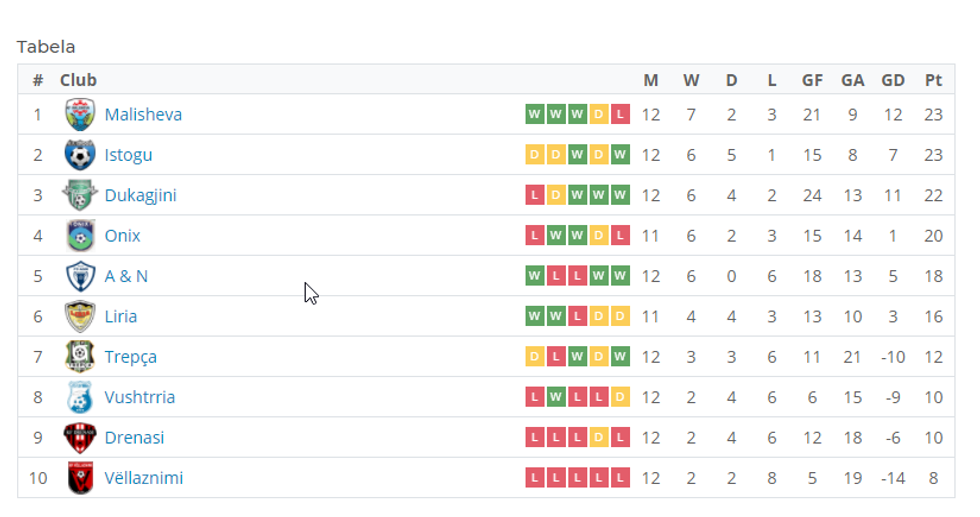
Task: Click the Trepça club crest icon
Action: click(x=80, y=357)
